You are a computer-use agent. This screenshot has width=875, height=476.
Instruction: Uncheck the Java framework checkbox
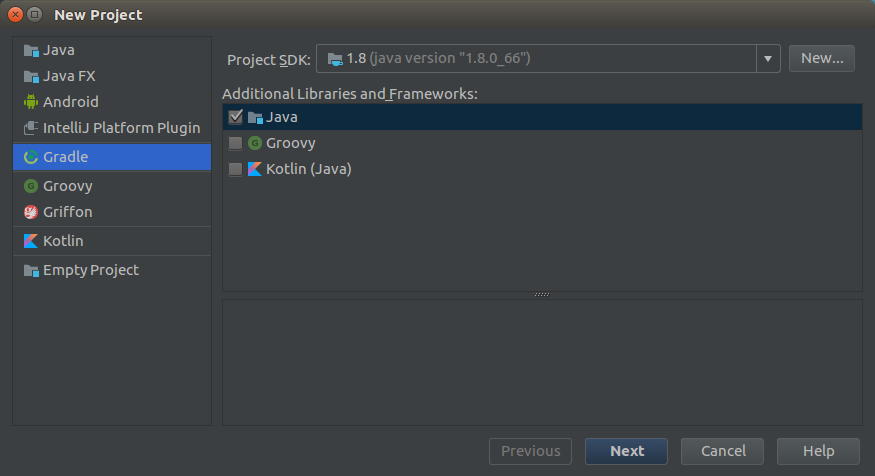tap(235, 117)
